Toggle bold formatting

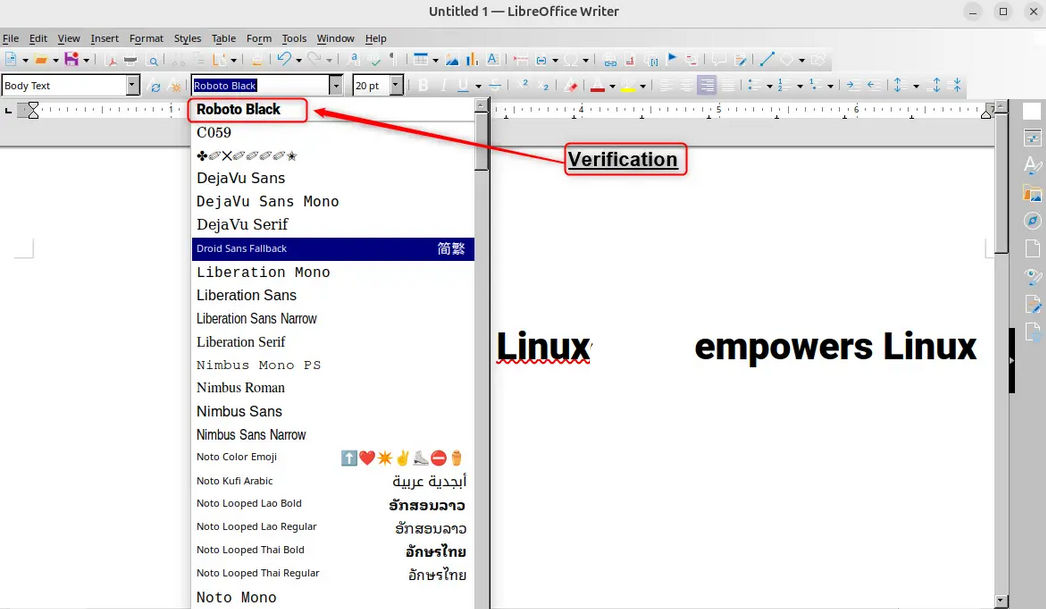[x=424, y=85]
